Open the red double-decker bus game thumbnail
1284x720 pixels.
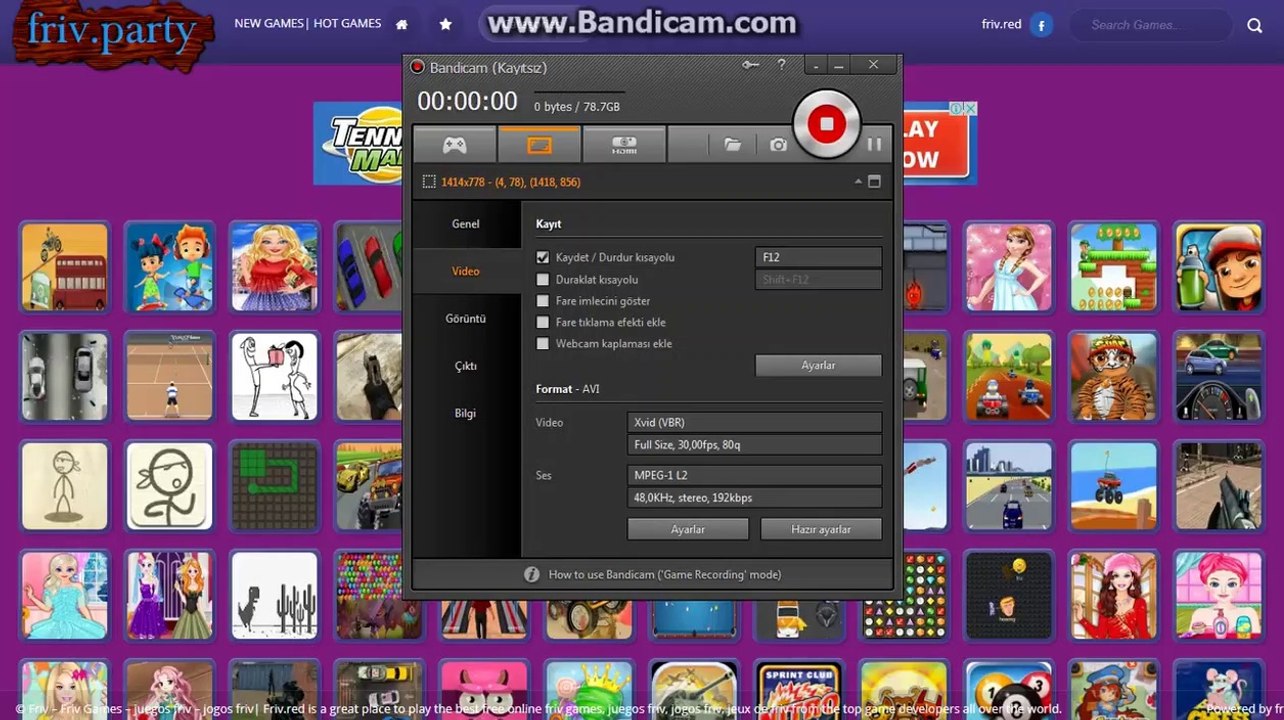pos(64,267)
